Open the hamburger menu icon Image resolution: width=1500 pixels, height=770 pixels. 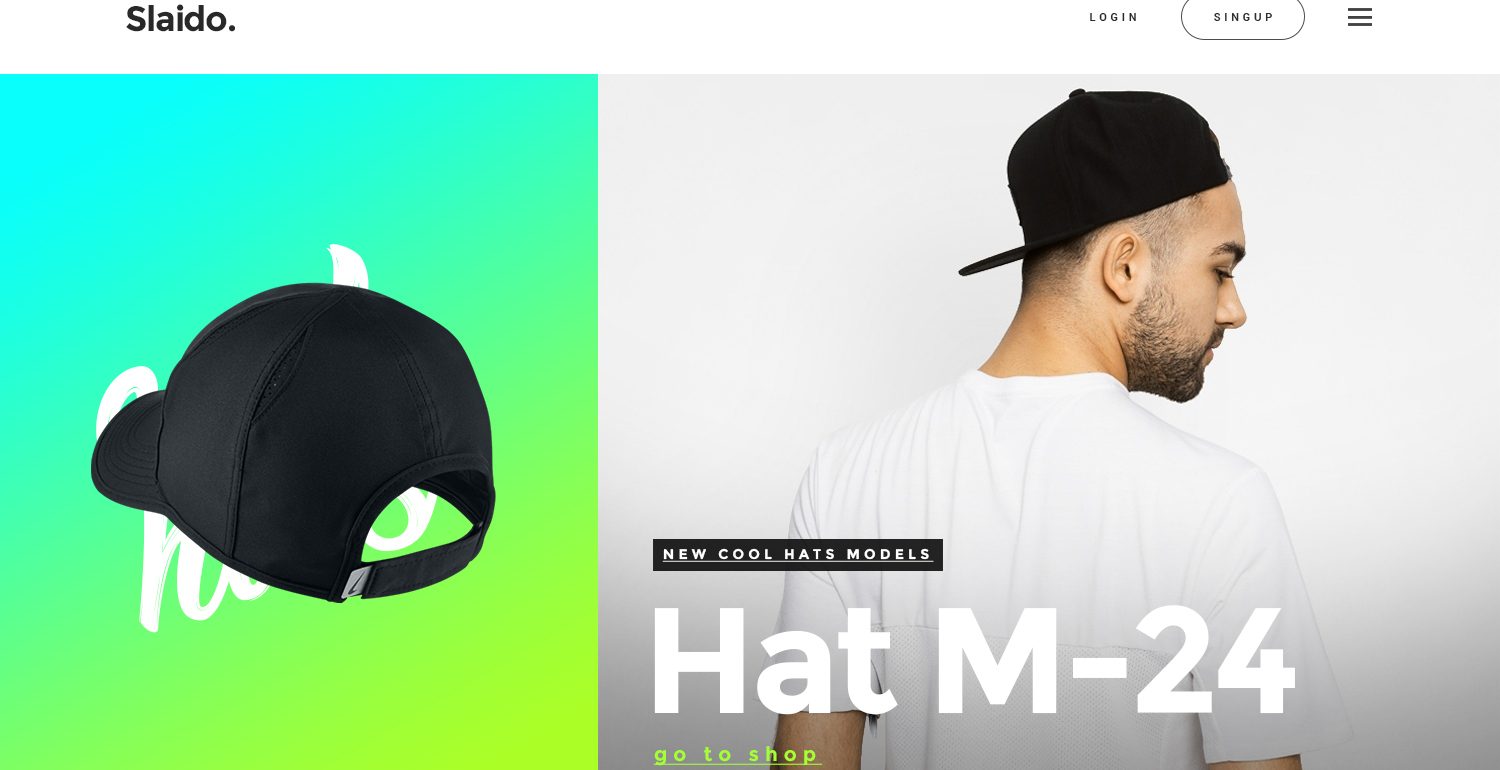tap(1359, 17)
